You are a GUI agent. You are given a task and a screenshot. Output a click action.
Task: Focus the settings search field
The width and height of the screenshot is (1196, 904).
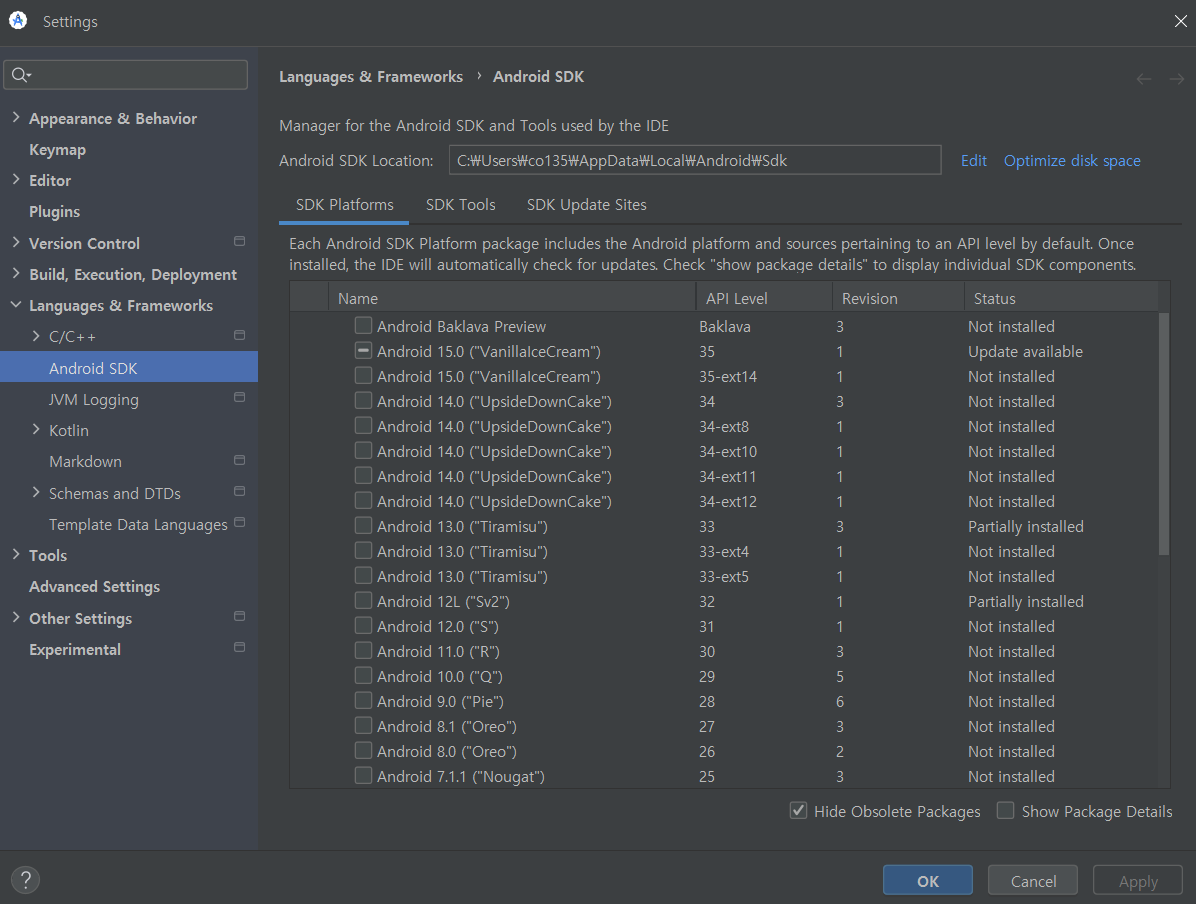pyautogui.click(x=126, y=75)
